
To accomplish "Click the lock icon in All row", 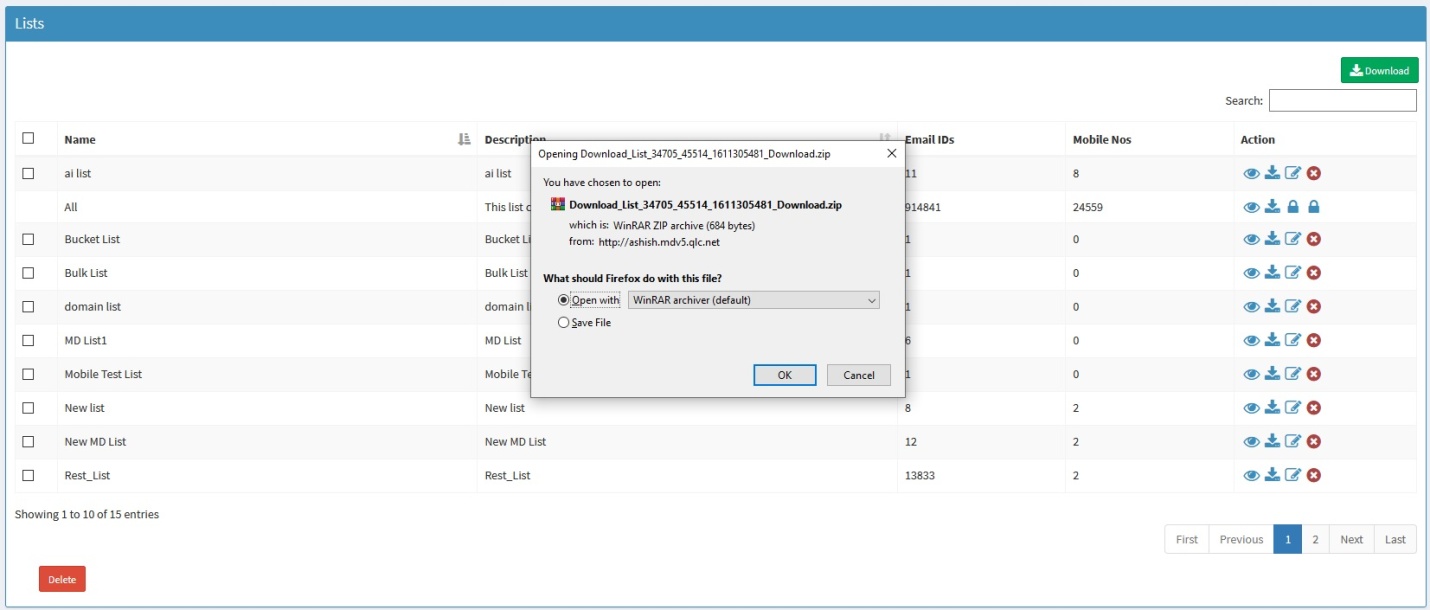I will 1293,207.
